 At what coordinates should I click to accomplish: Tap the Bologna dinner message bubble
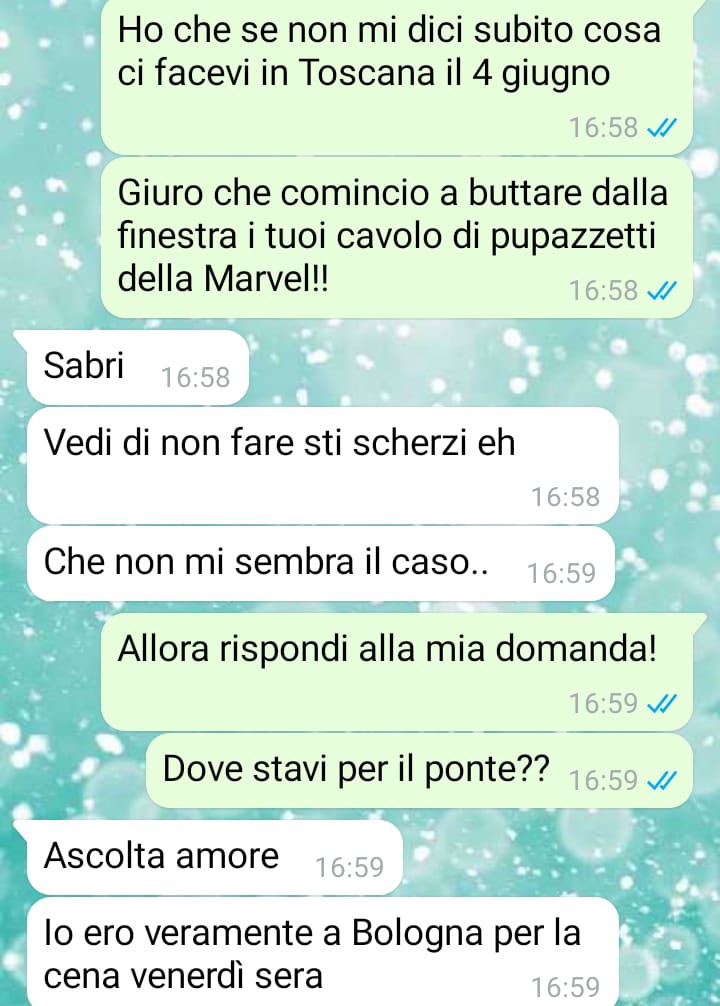[322, 952]
